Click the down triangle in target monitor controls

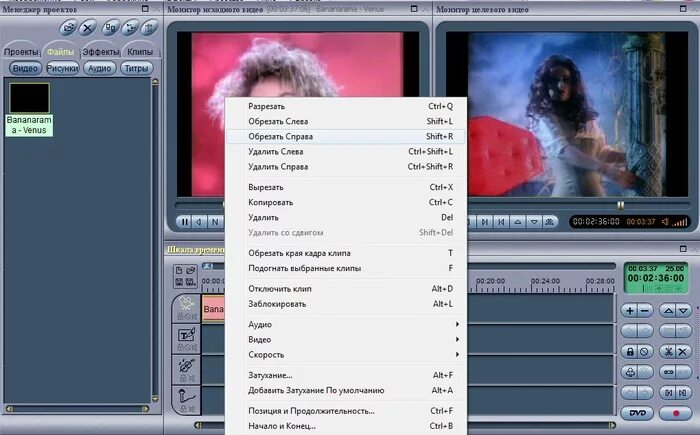[534, 222]
